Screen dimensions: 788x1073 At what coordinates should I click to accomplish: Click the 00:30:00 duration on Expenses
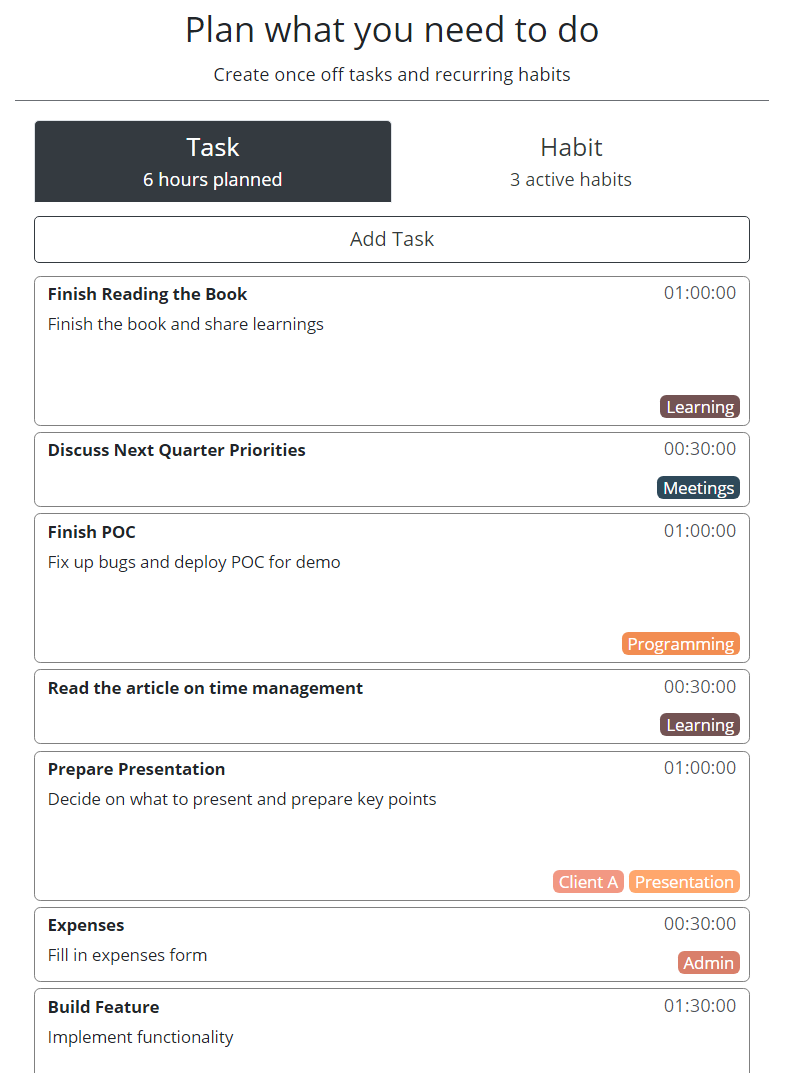(x=700, y=924)
